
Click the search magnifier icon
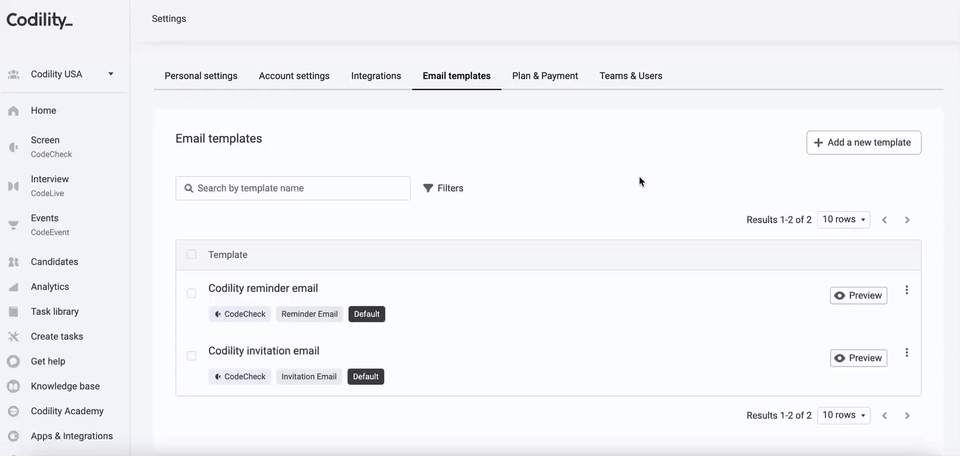(189, 189)
